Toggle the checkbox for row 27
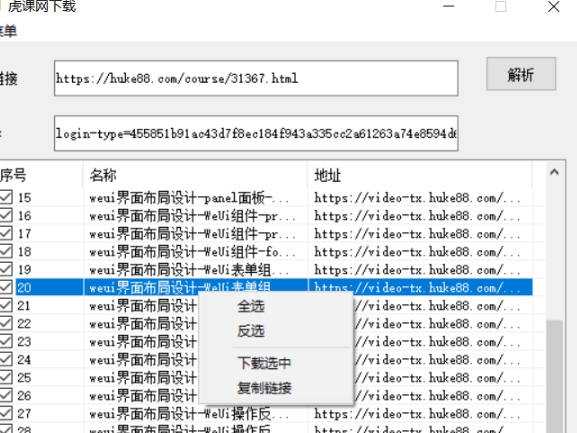 pyautogui.click(x=6, y=414)
